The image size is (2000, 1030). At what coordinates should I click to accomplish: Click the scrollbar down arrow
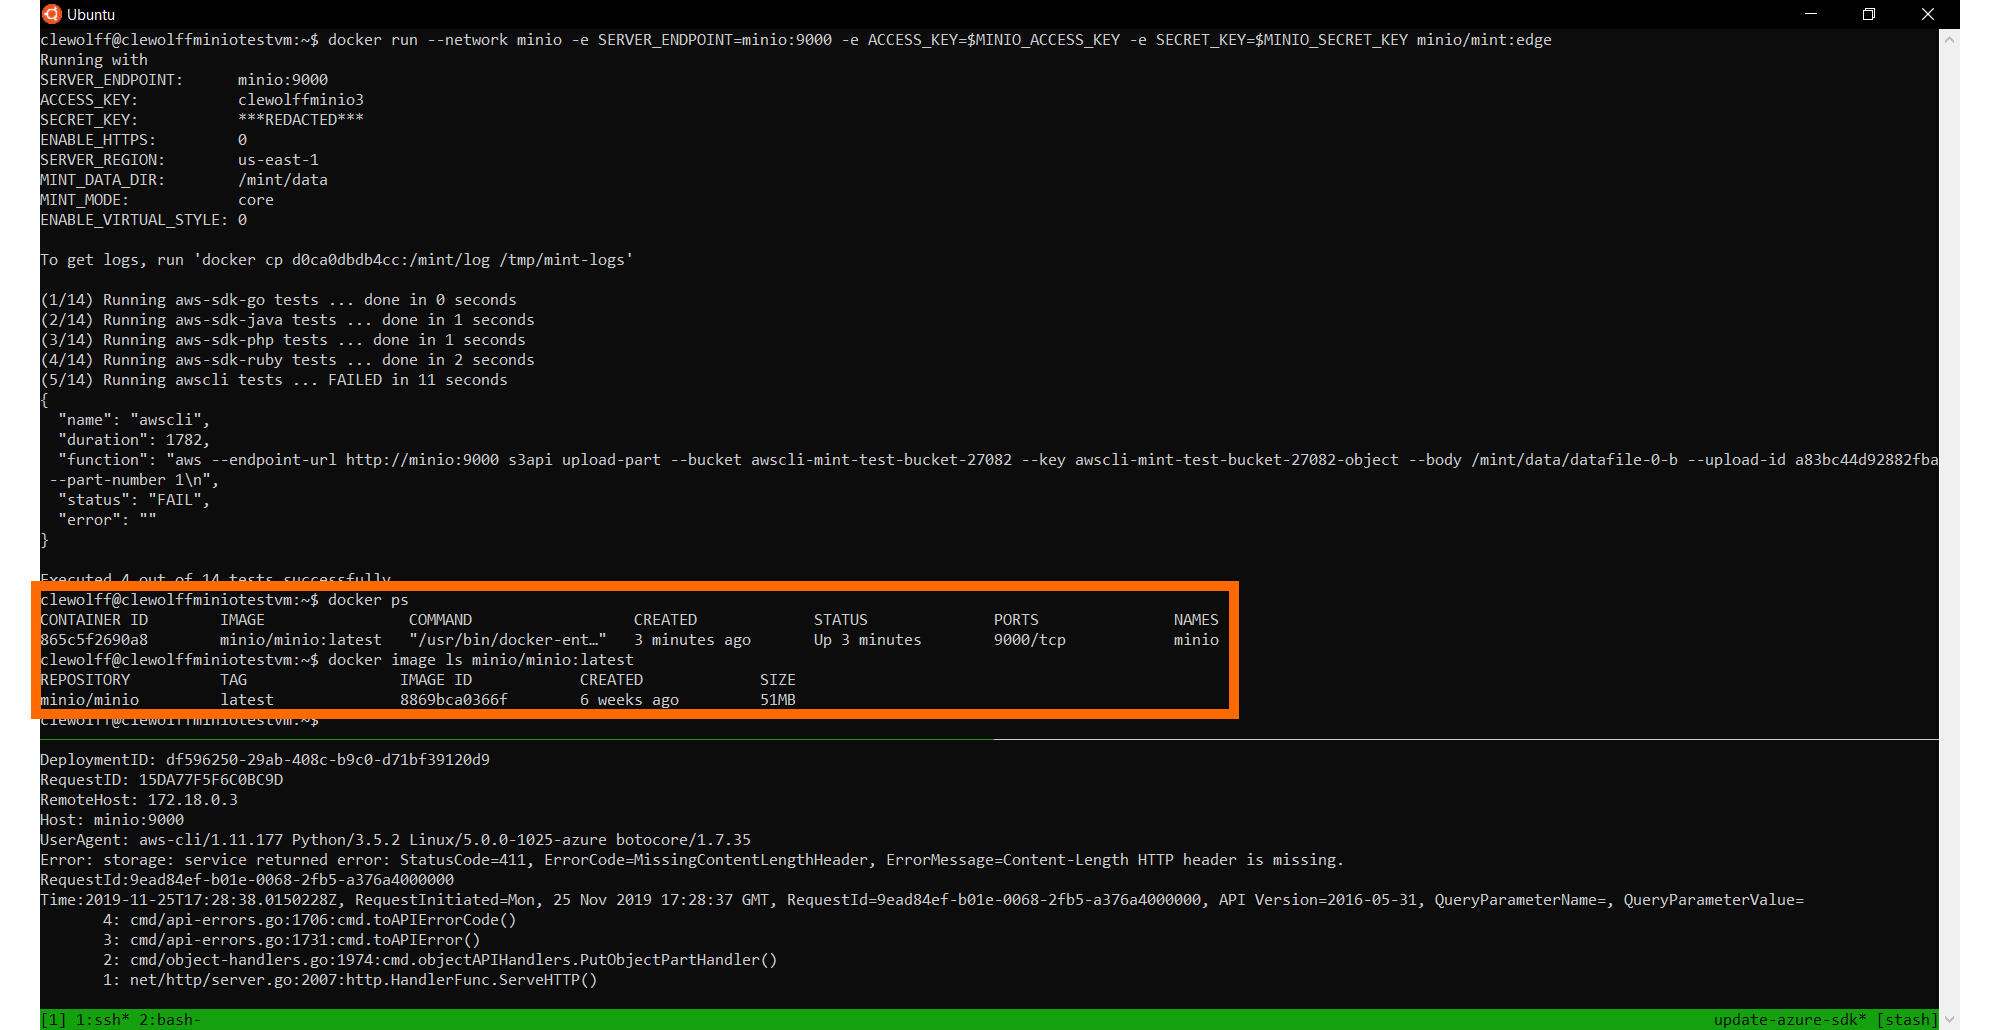[1949, 1019]
